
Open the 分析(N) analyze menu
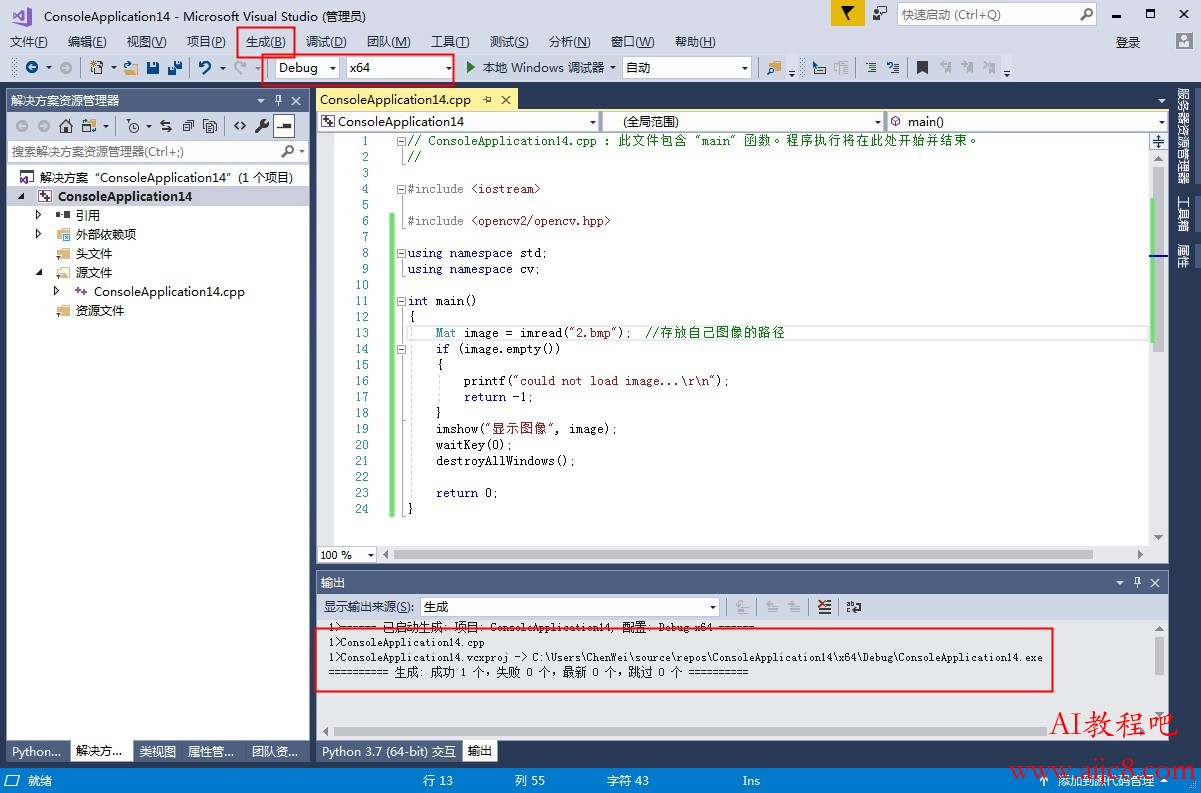click(570, 41)
